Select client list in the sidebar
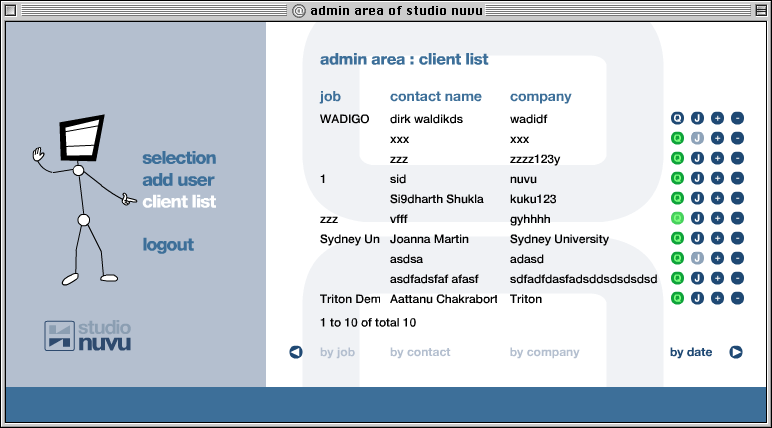 pyautogui.click(x=179, y=202)
